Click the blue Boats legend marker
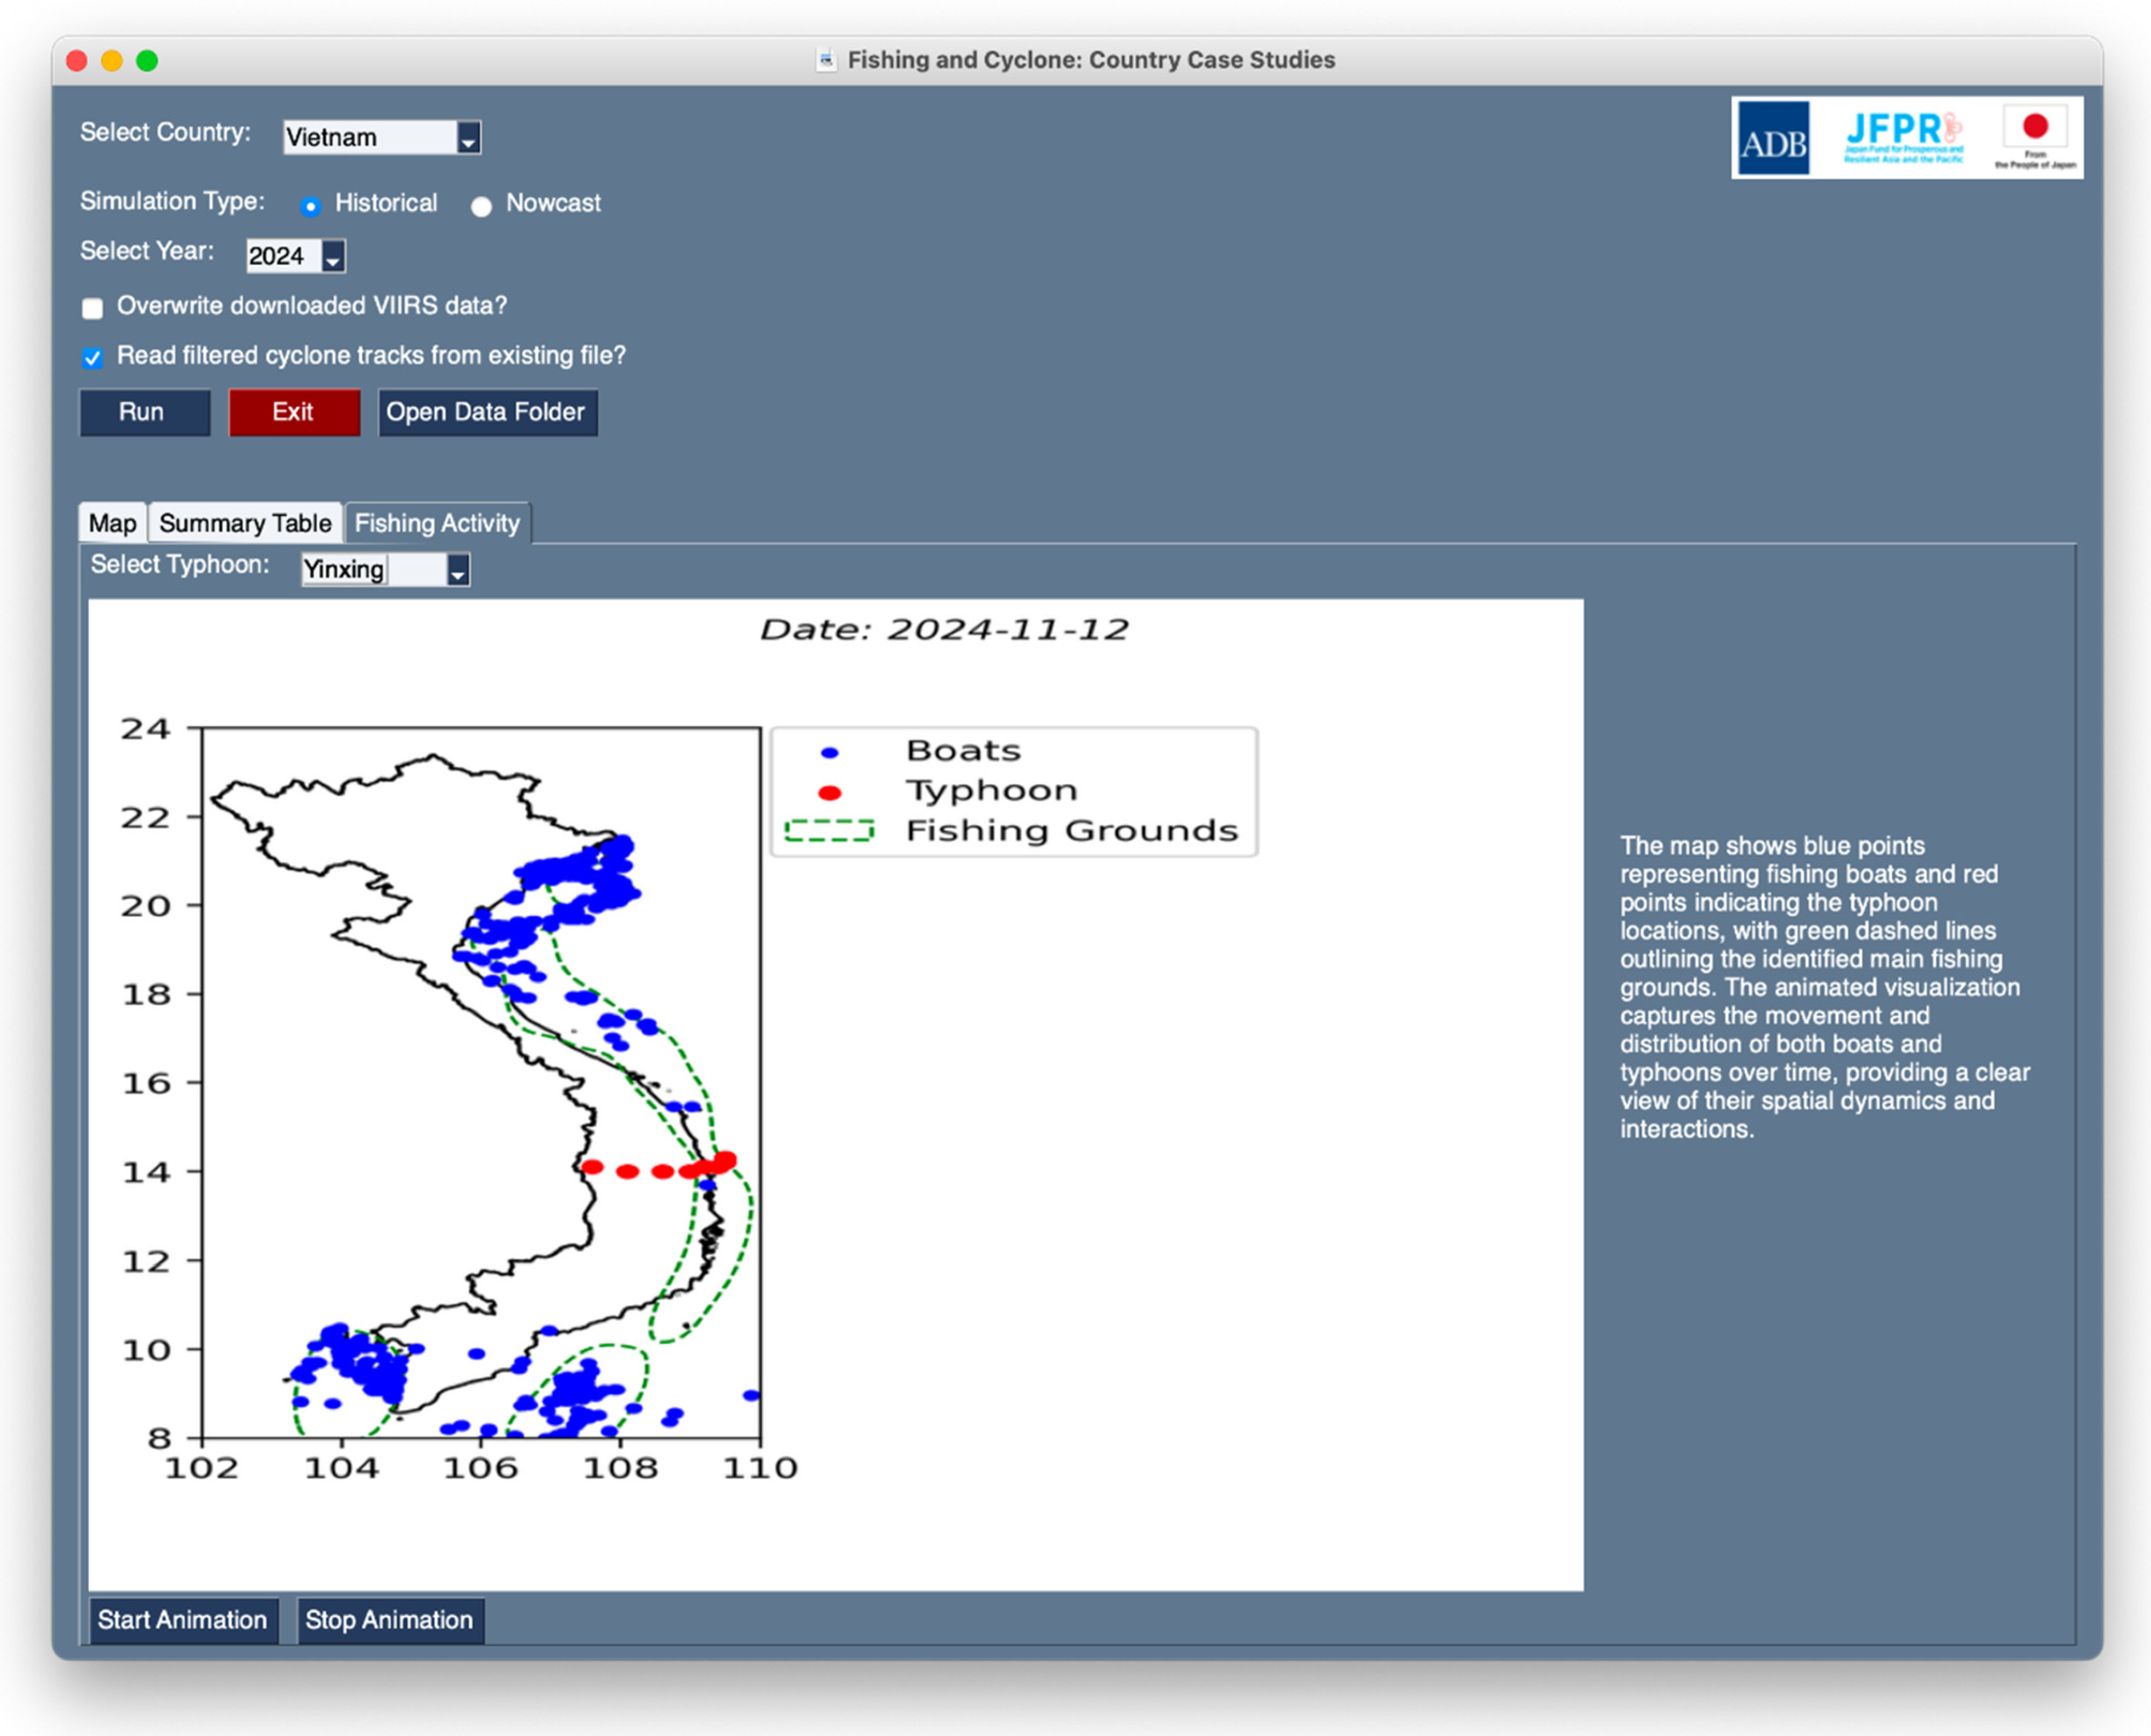 pyautogui.click(x=829, y=753)
